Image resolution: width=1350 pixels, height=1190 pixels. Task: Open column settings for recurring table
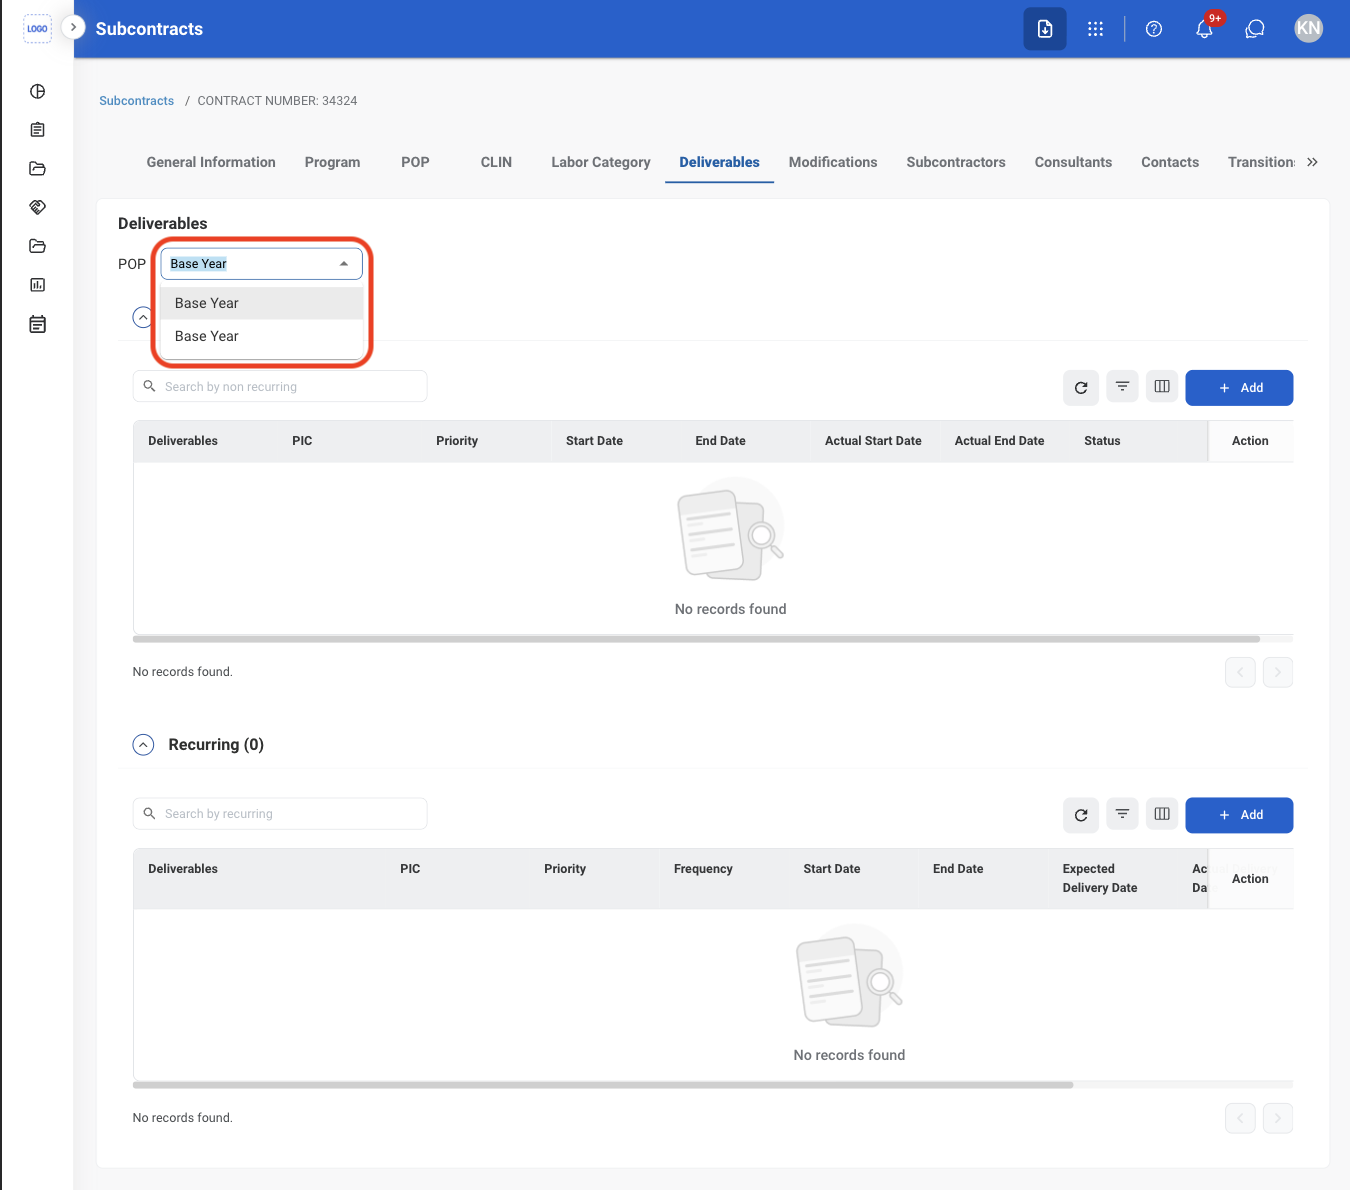point(1162,814)
